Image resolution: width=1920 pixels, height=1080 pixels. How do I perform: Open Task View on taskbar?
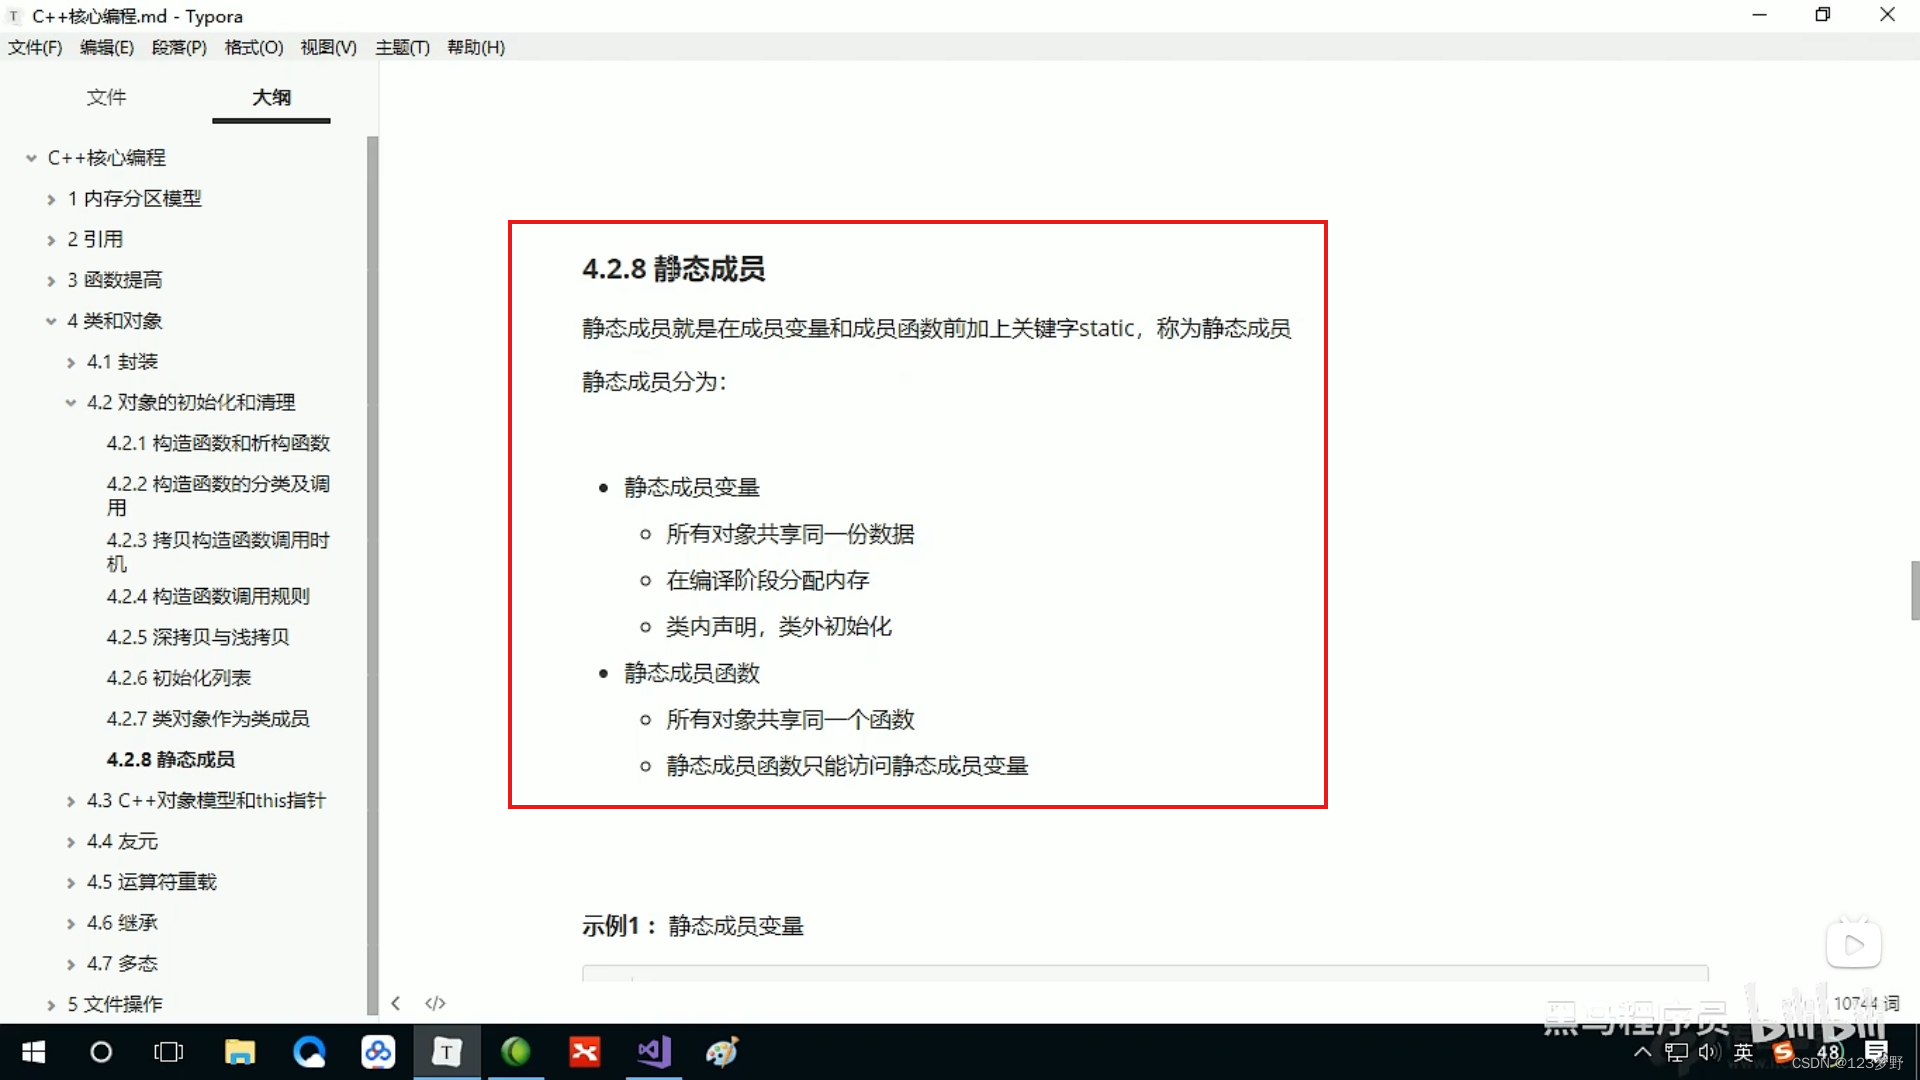click(x=169, y=1052)
